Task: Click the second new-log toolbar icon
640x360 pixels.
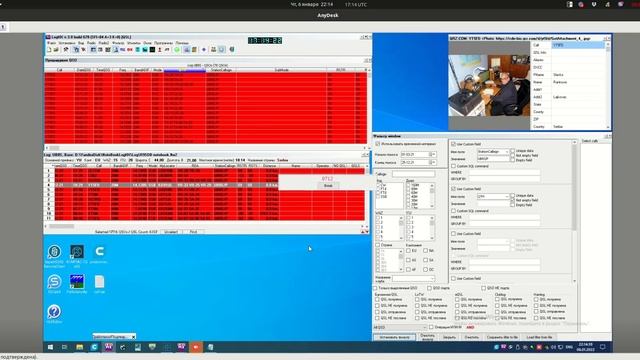Action: coord(56,49)
